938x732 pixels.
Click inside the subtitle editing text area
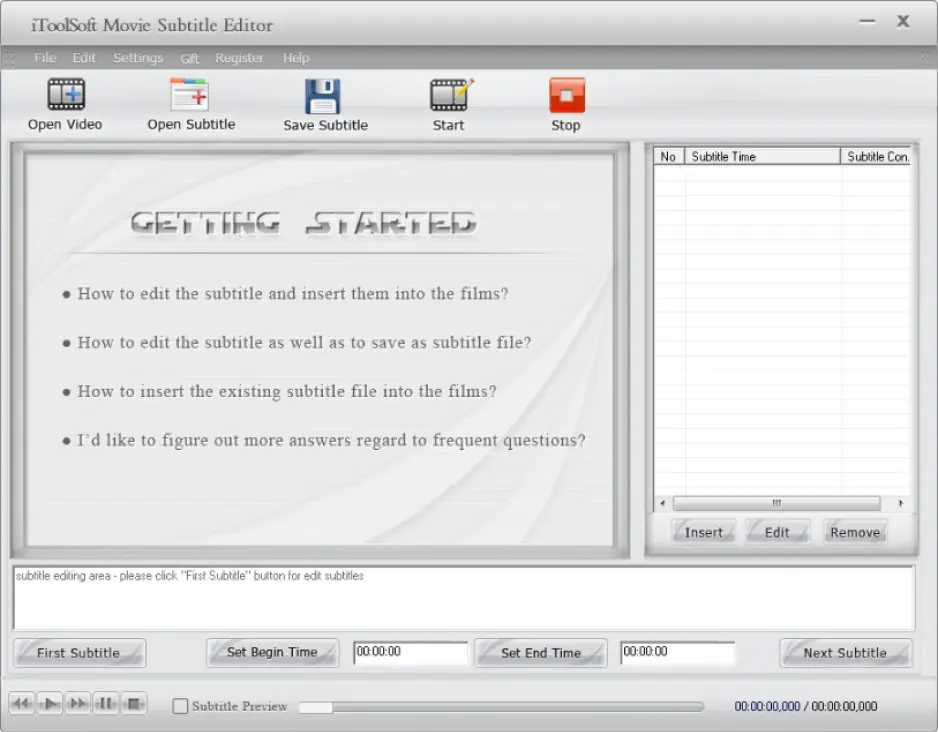[464, 597]
